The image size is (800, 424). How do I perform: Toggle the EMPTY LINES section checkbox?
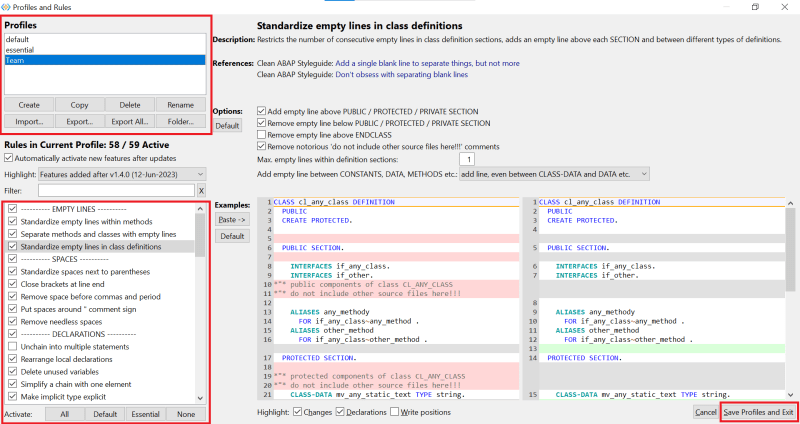(x=12, y=209)
